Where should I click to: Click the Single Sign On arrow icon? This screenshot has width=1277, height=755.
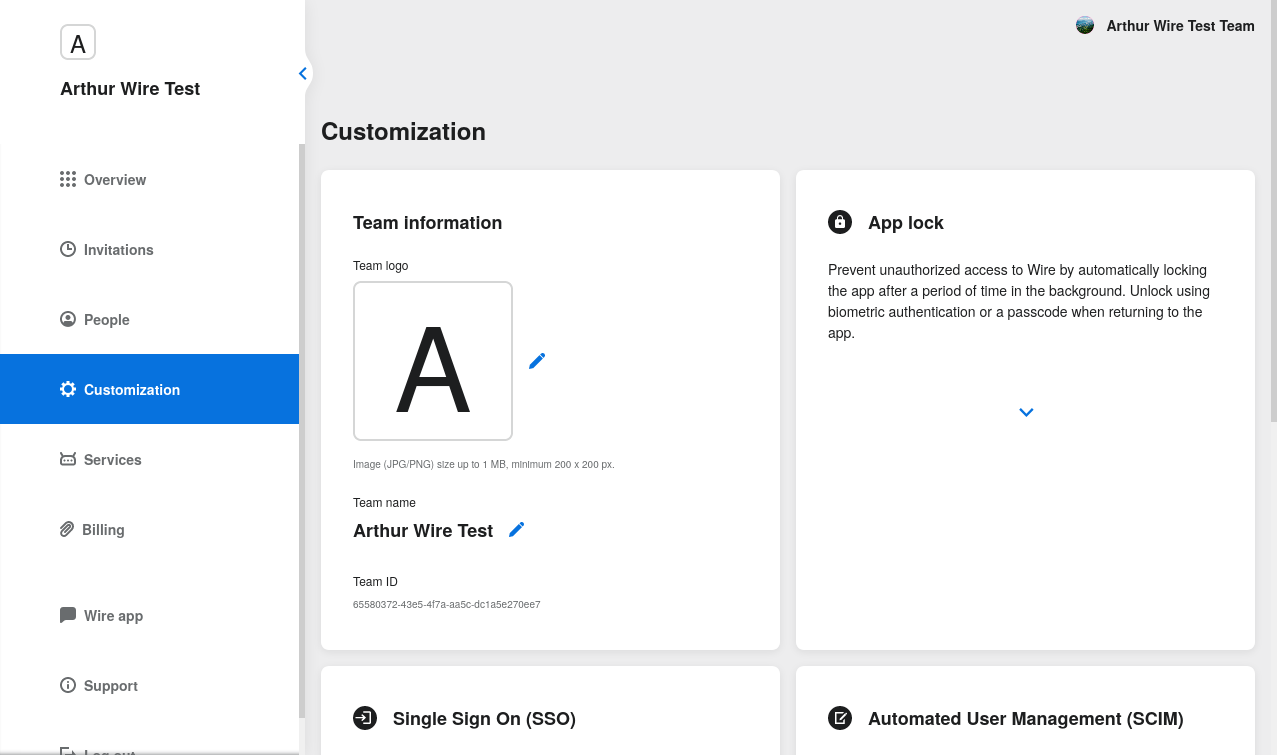point(365,718)
